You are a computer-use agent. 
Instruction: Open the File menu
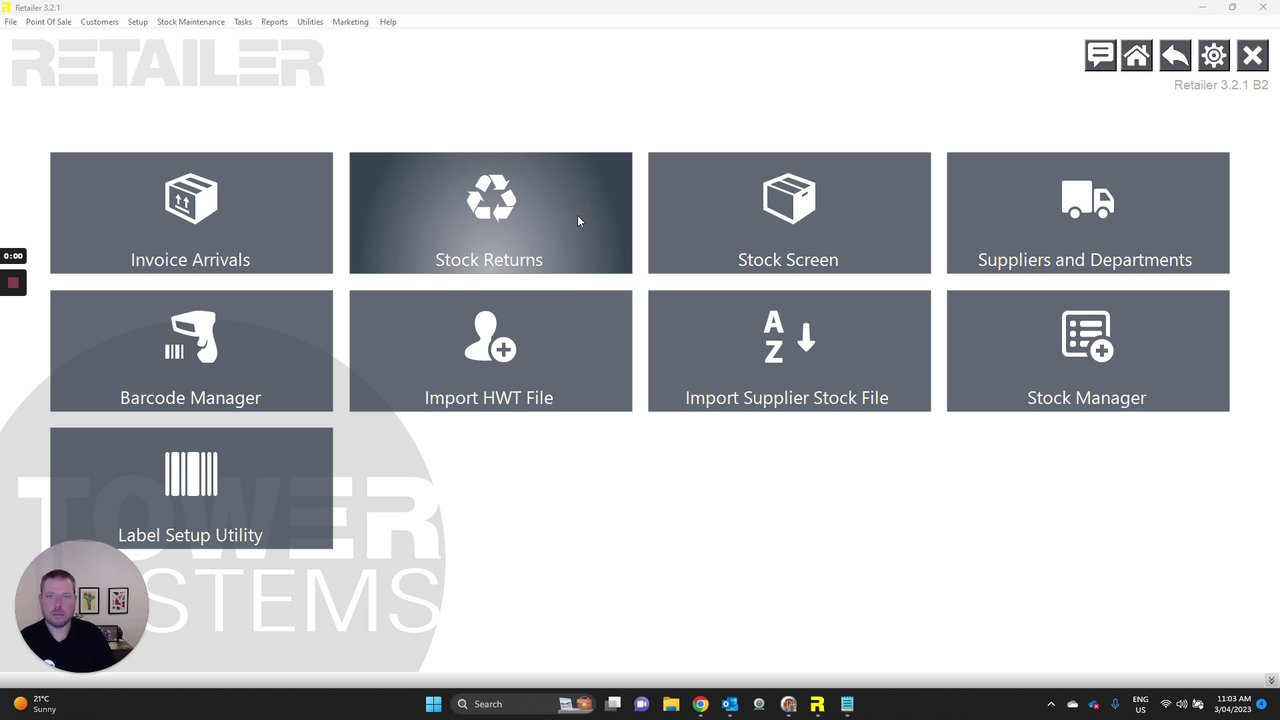coord(11,22)
